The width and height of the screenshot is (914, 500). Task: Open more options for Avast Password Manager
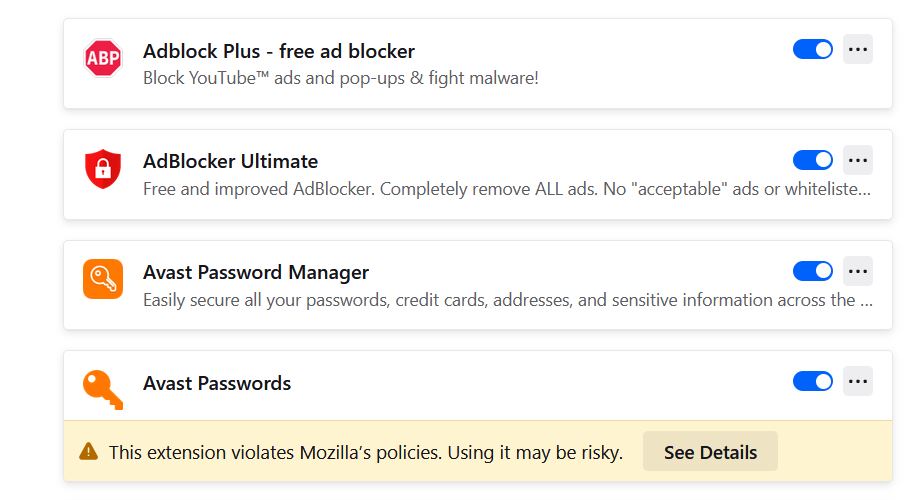[x=858, y=271]
